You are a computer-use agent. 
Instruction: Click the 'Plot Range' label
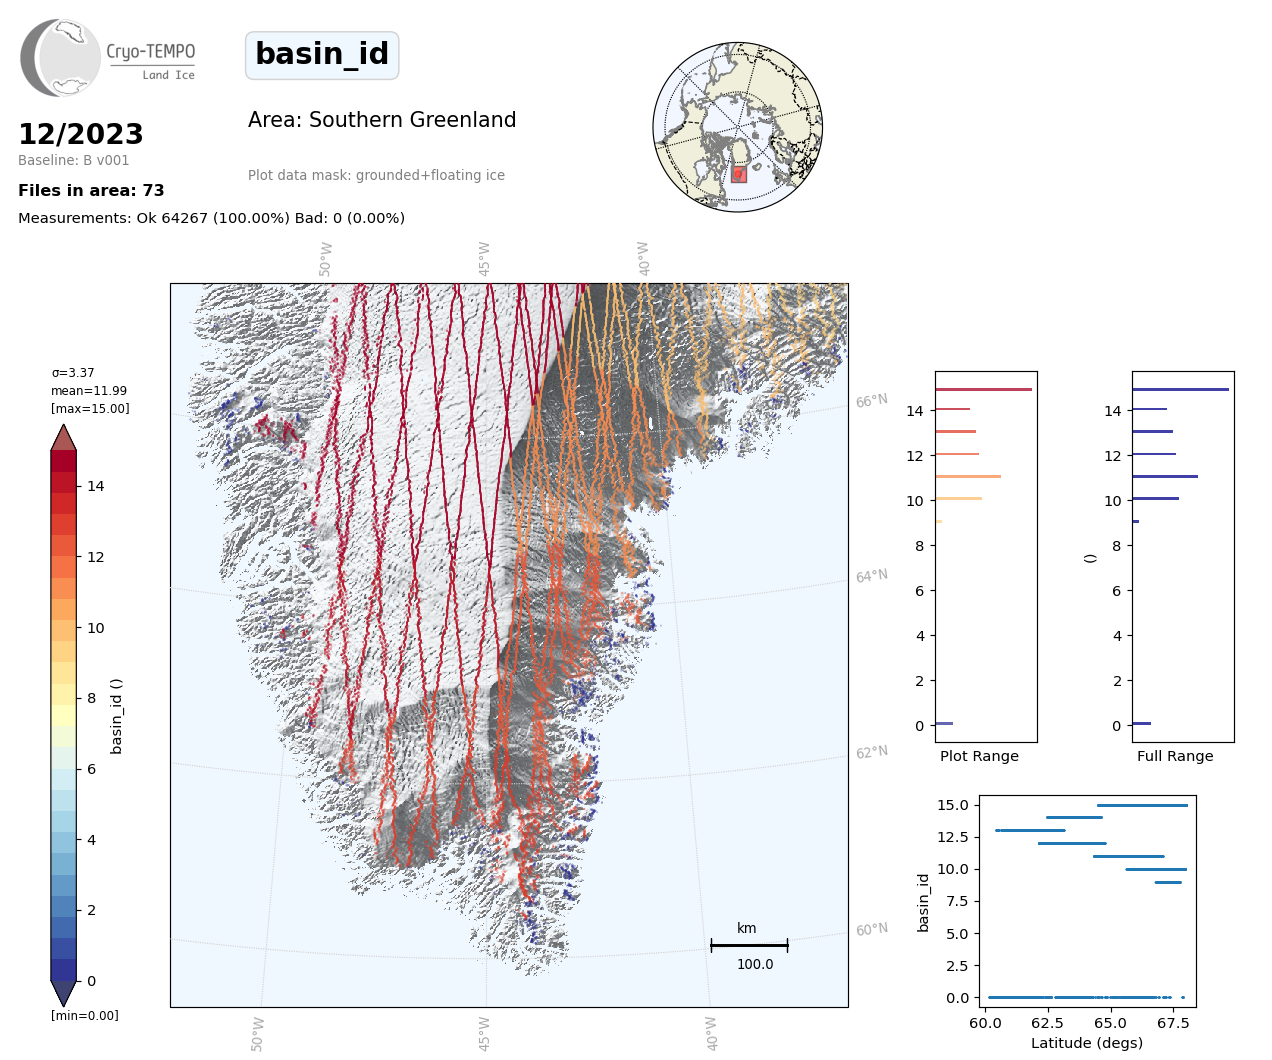[979, 756]
